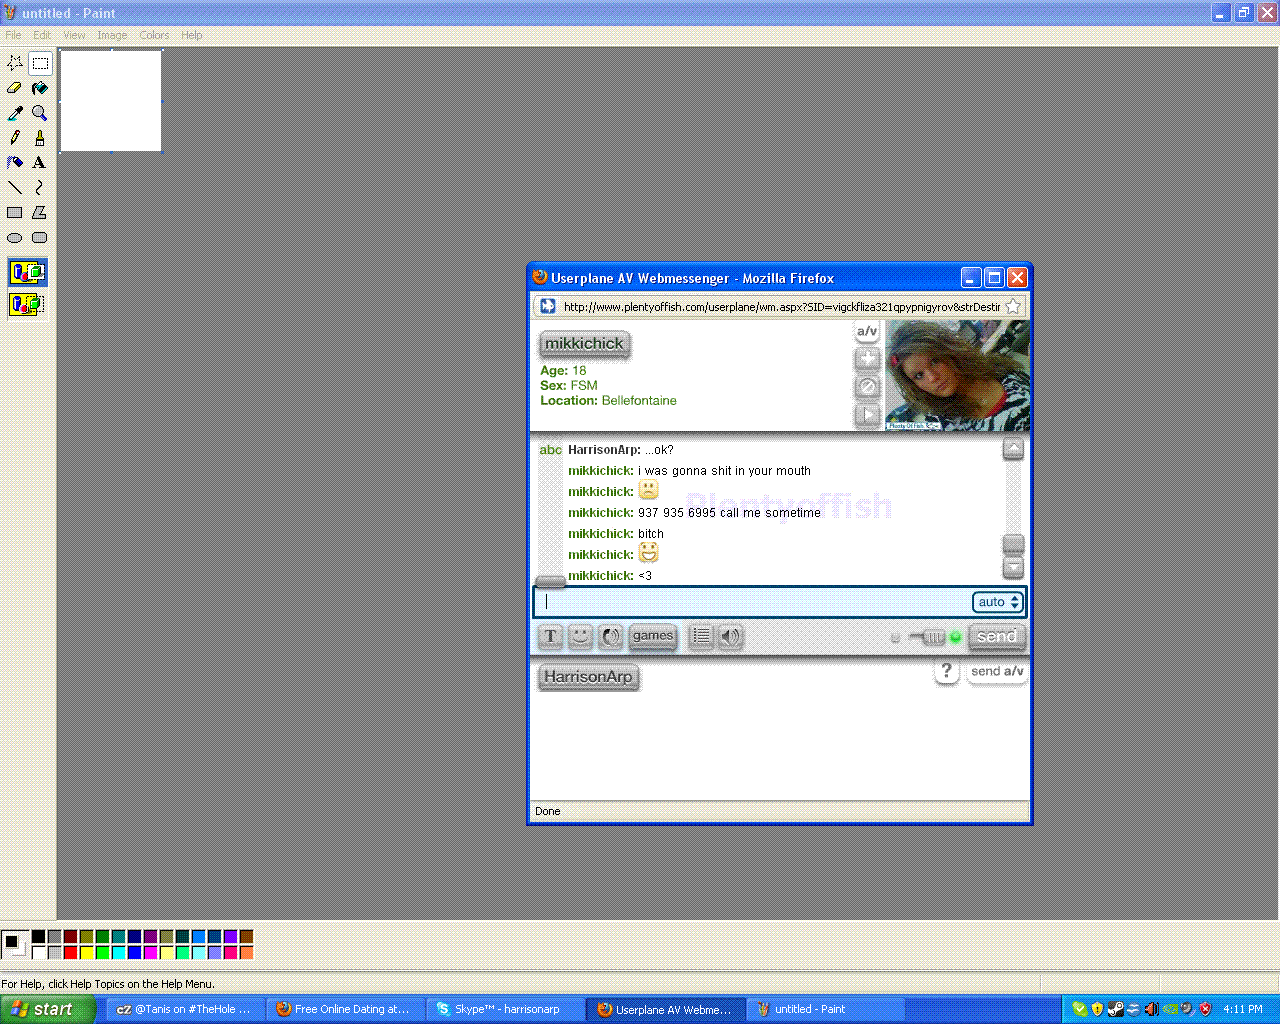Click the send button in messenger
The image size is (1280, 1024).
997,636
